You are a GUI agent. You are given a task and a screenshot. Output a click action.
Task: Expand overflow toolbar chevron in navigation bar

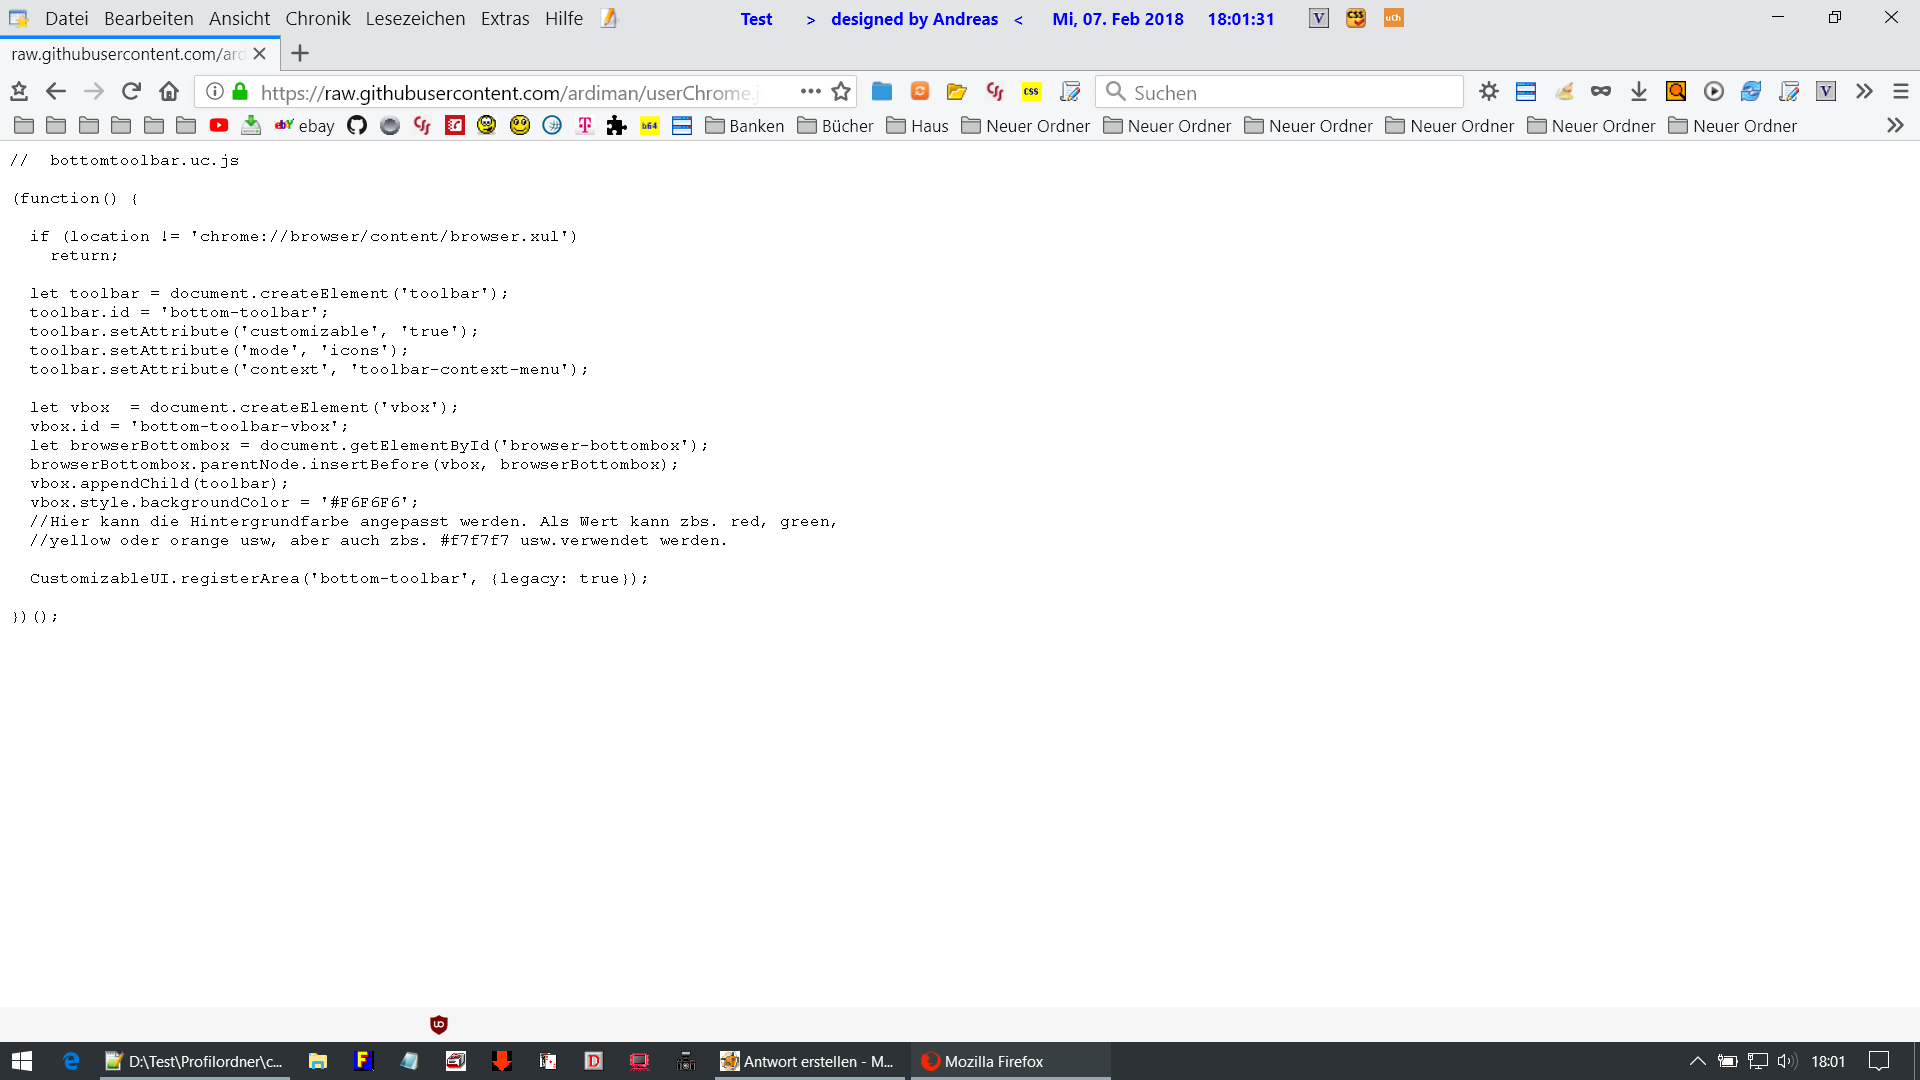click(1864, 92)
